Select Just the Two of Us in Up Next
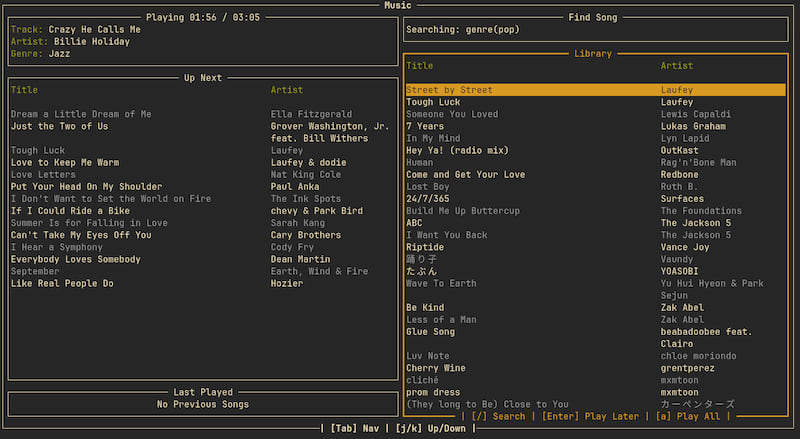 tap(60, 127)
